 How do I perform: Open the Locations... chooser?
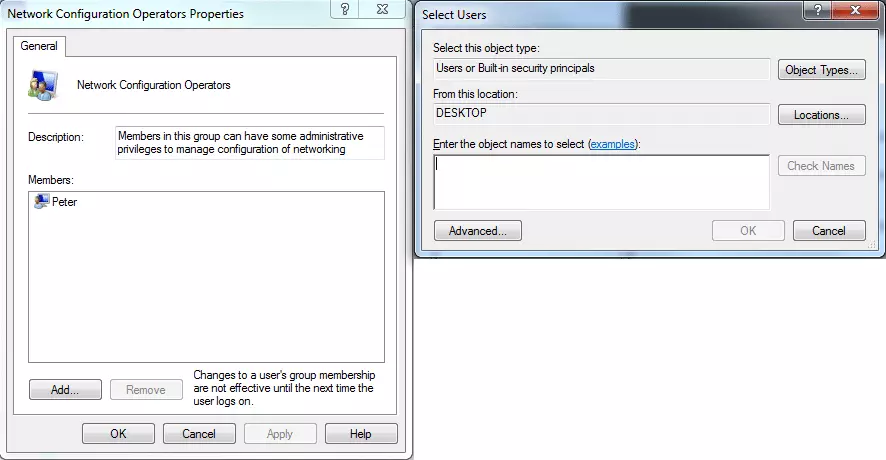pyautogui.click(x=822, y=115)
